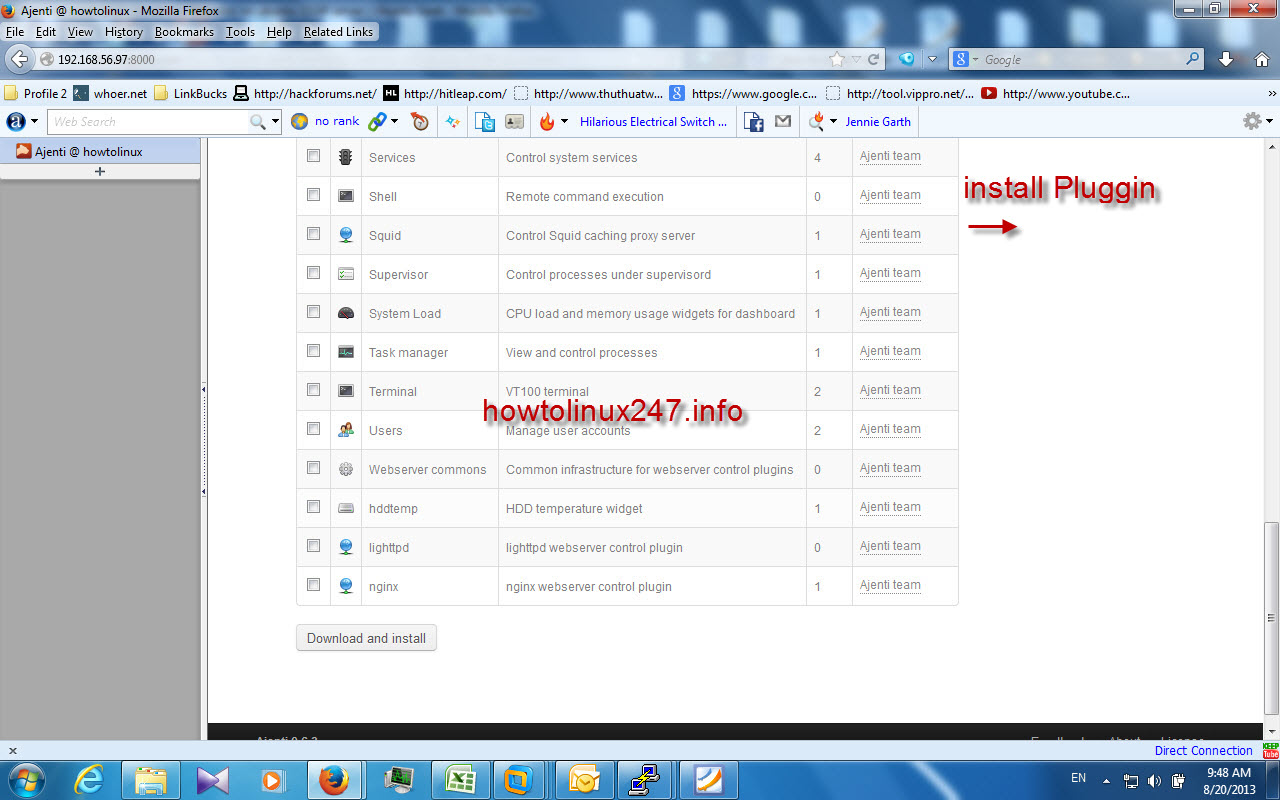Screen dimensions: 1280x800
Task: Click the Terminal plugin icon
Action: [346, 391]
